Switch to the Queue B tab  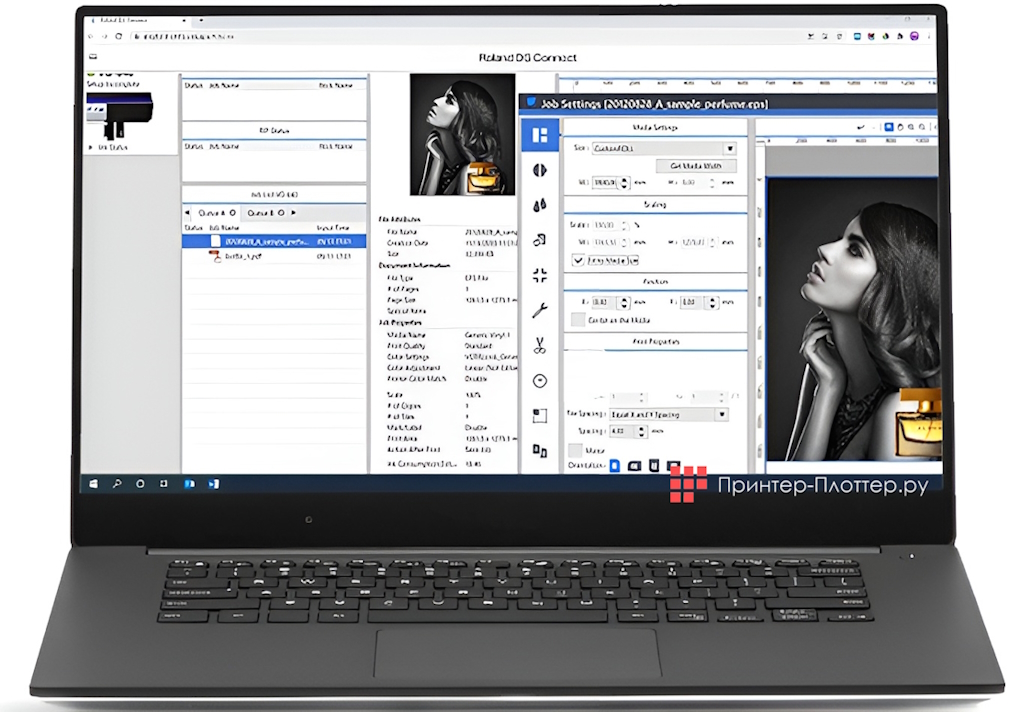click(266, 213)
